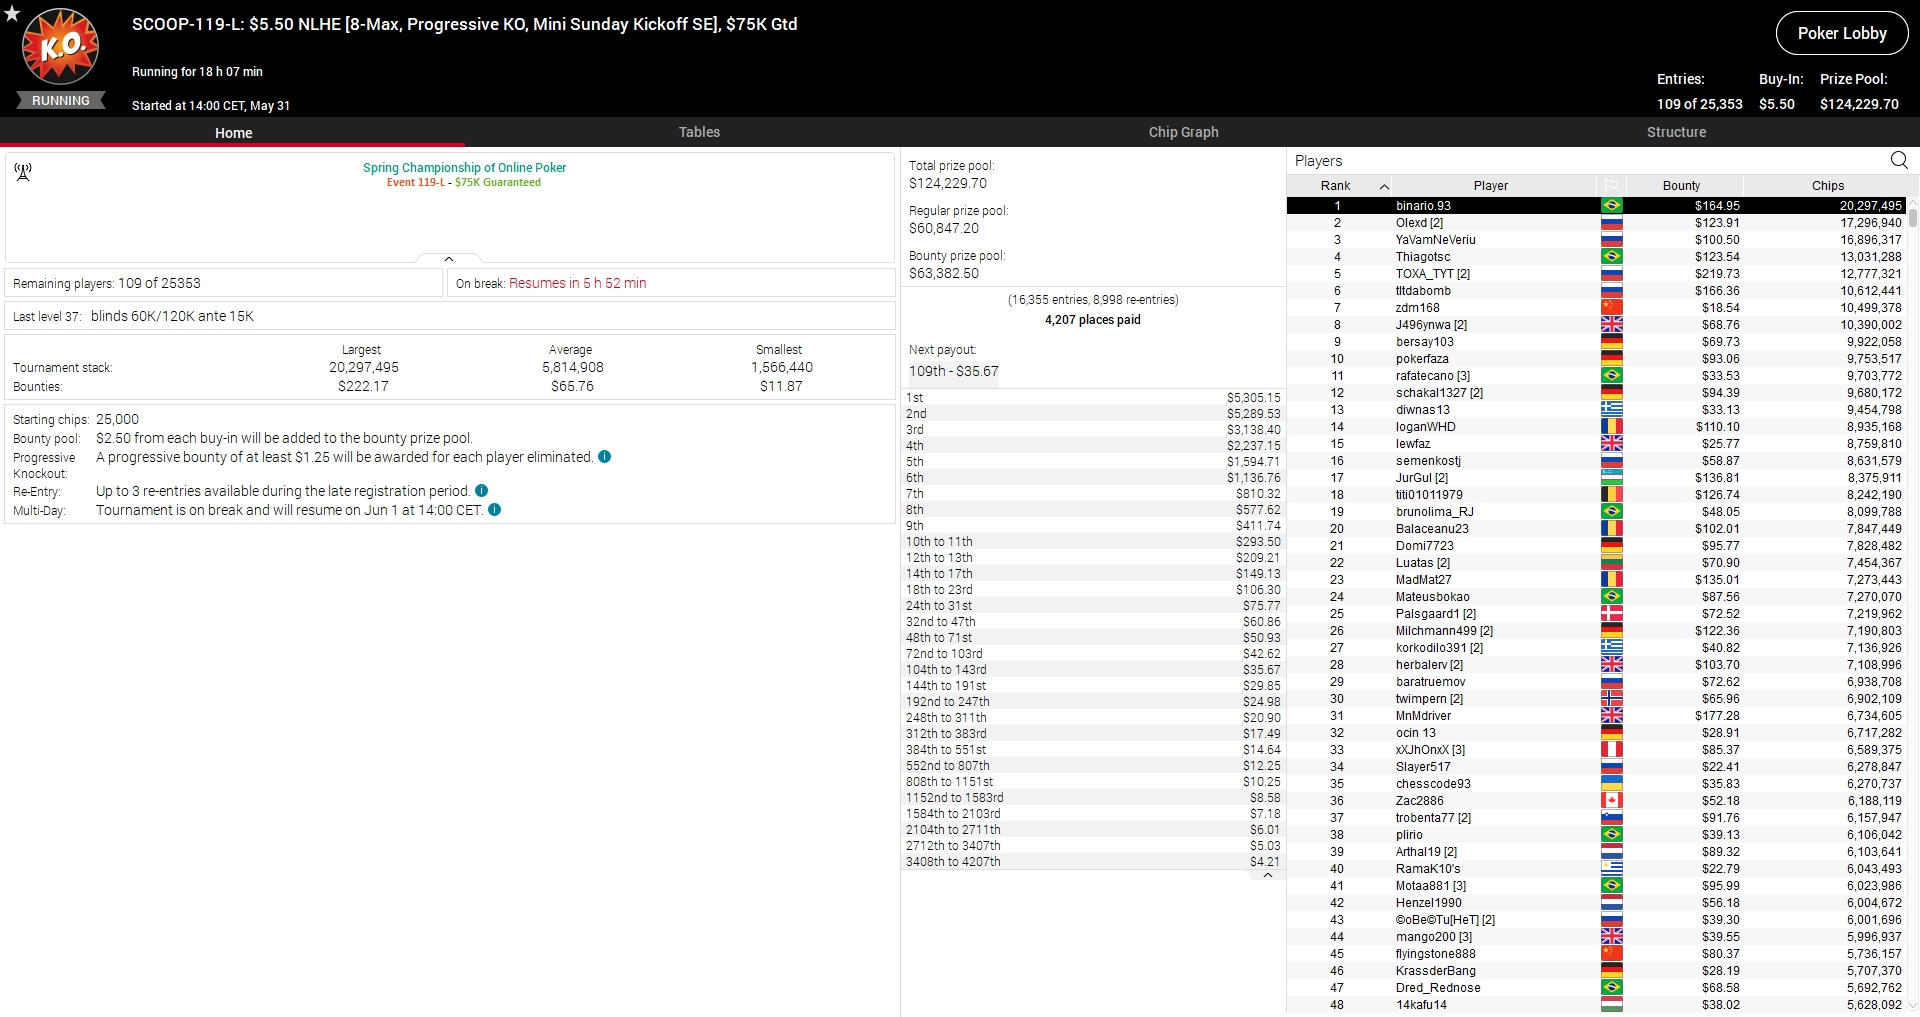Open the player search magnifier
The image size is (1920, 1017).
1899,160
